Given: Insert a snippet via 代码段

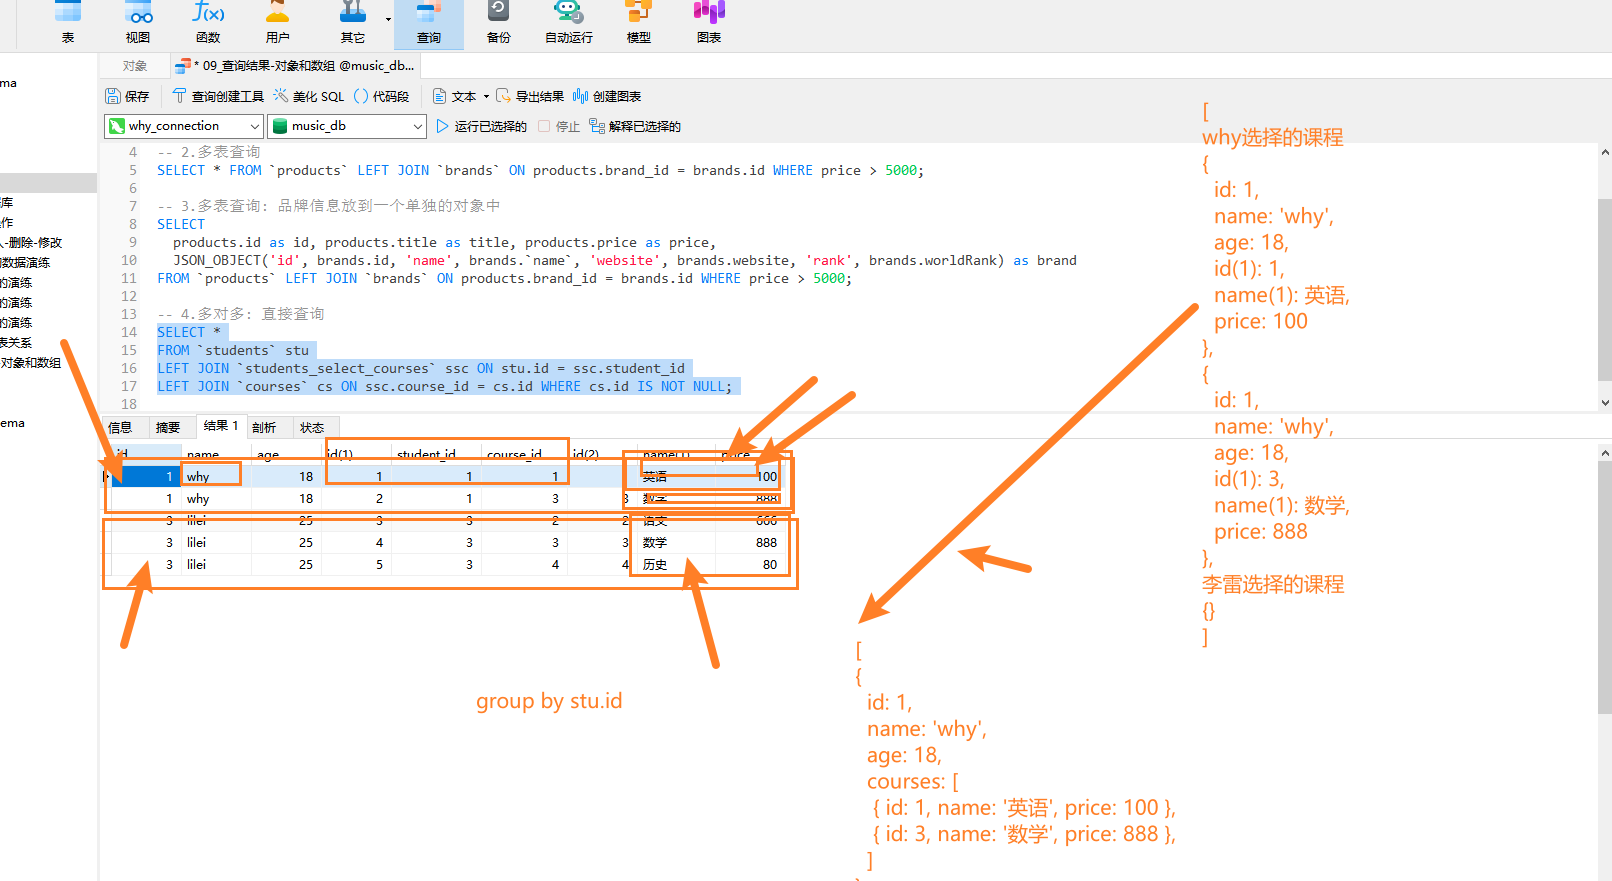Looking at the screenshot, I should coord(382,96).
